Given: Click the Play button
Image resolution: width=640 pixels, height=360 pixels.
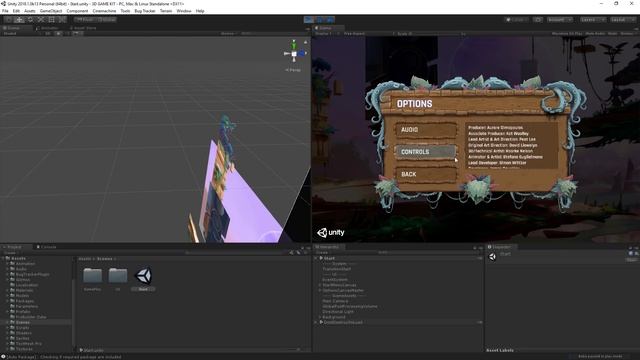Looking at the screenshot, I should click(x=309, y=20).
